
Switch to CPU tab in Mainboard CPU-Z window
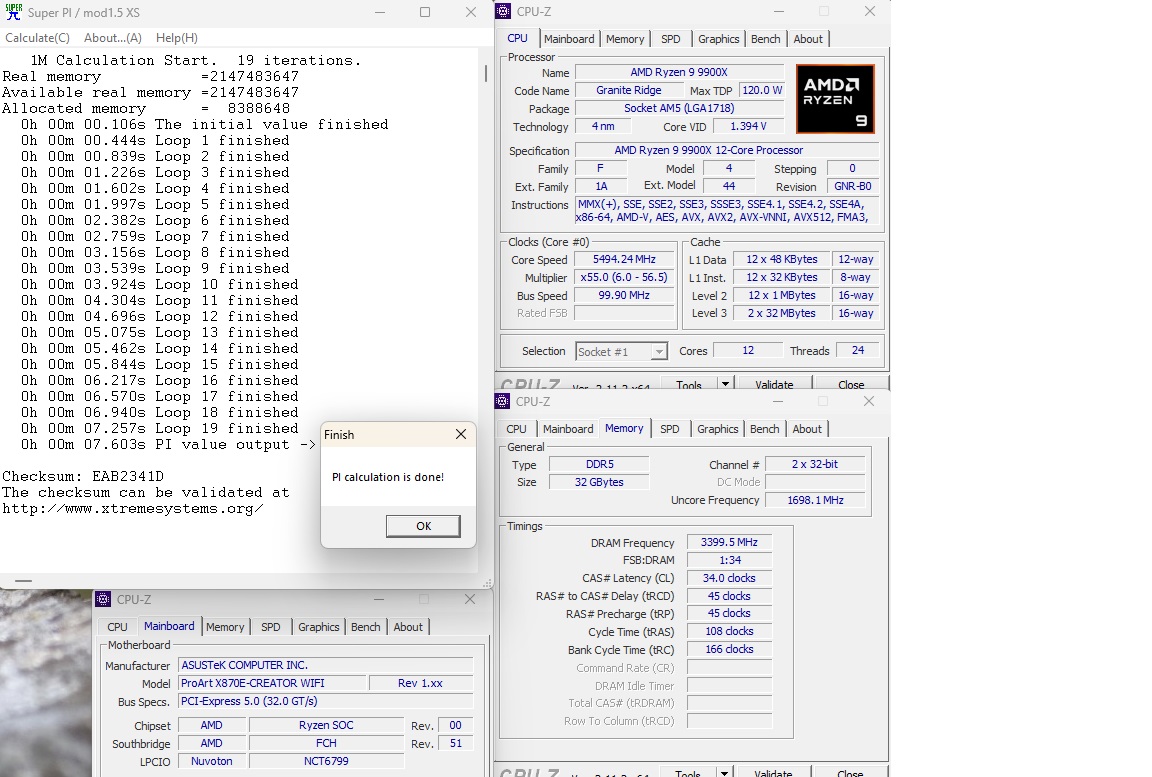coord(118,627)
